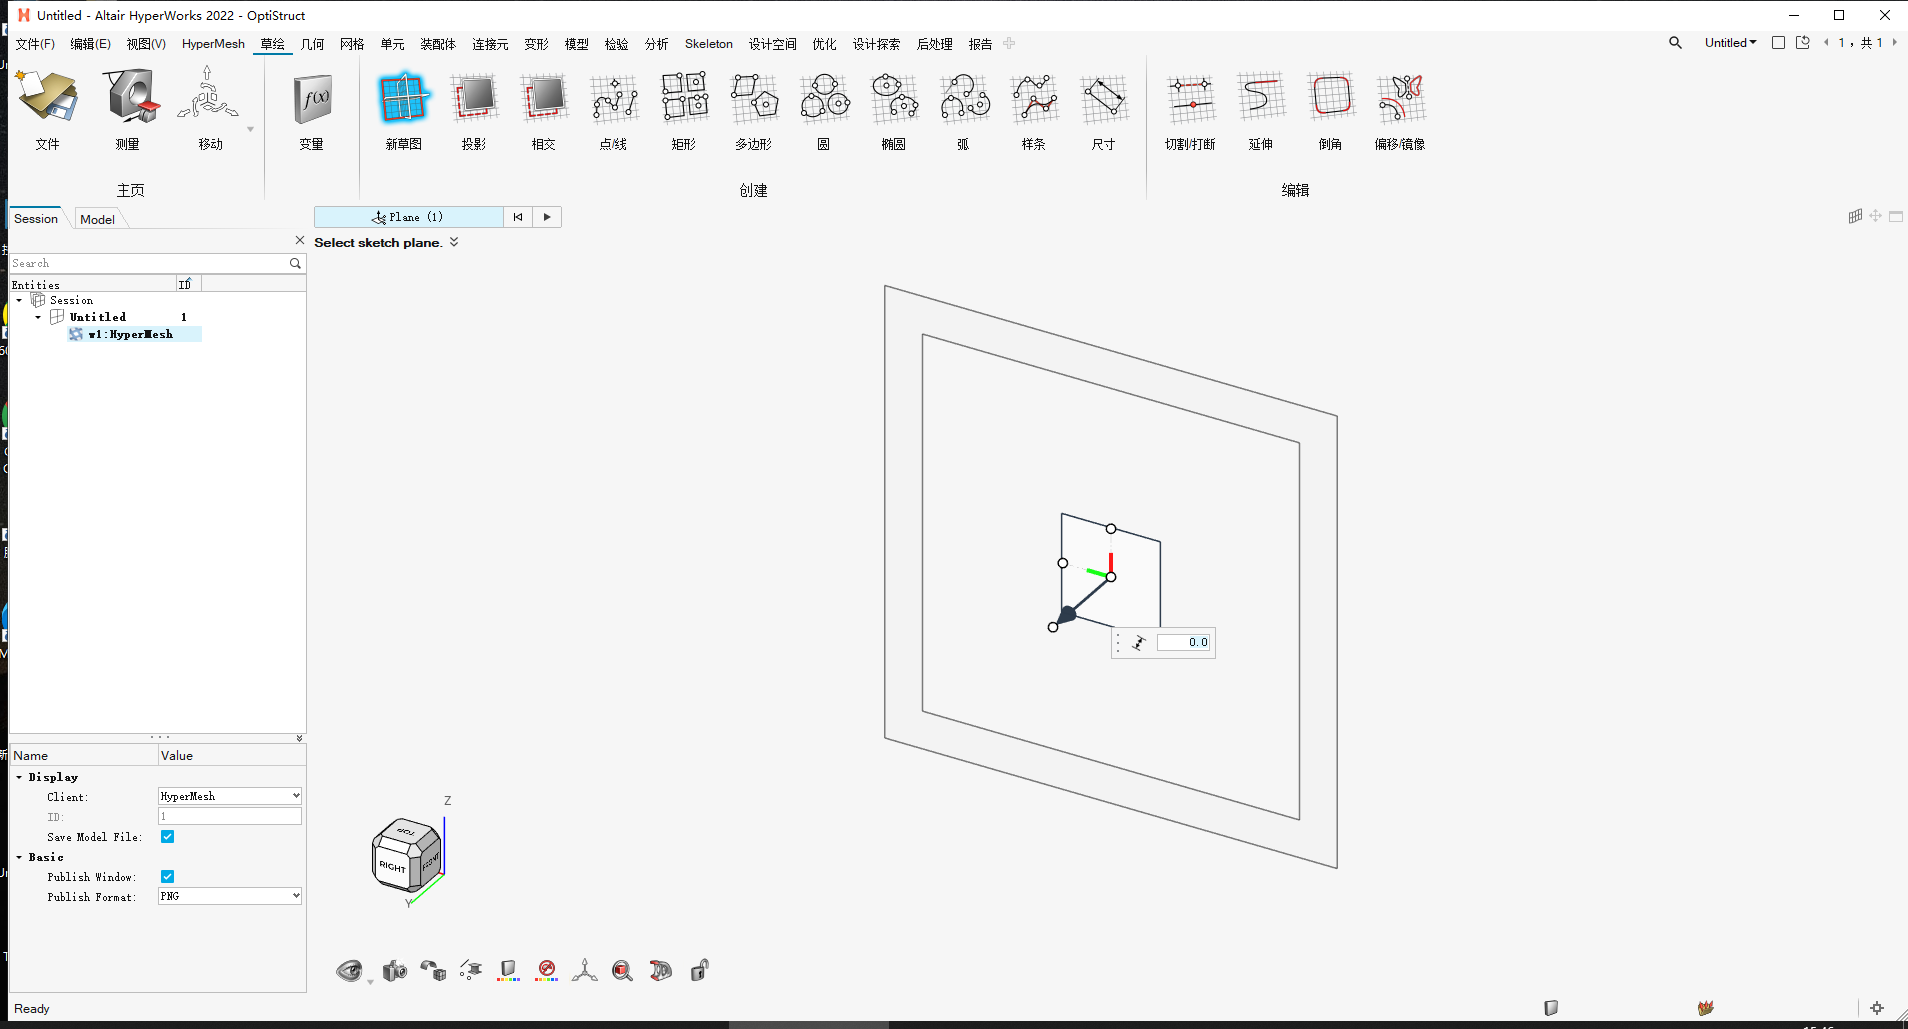Expand the 移动 tool dropdown arrow
This screenshot has width=1908, height=1029.
tap(250, 129)
